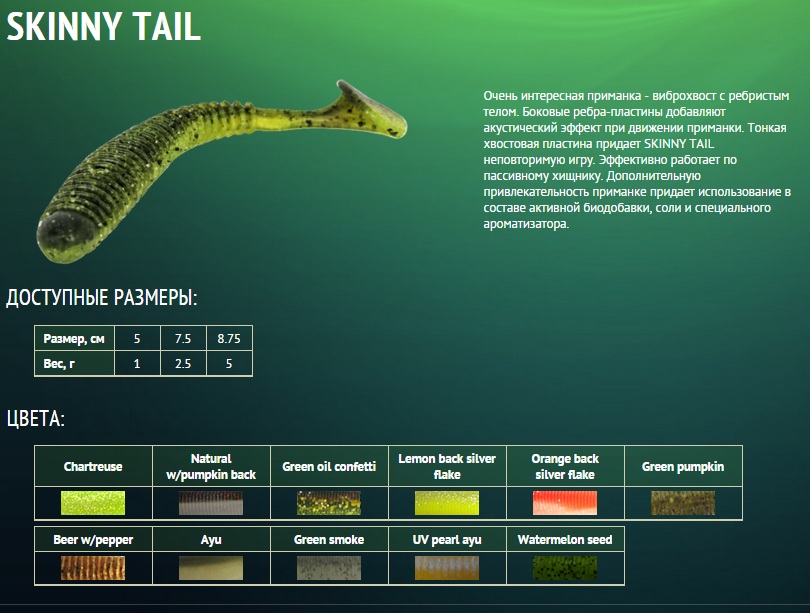
Task: Choose the Beer w/pepper swatch image
Action: coord(93,568)
